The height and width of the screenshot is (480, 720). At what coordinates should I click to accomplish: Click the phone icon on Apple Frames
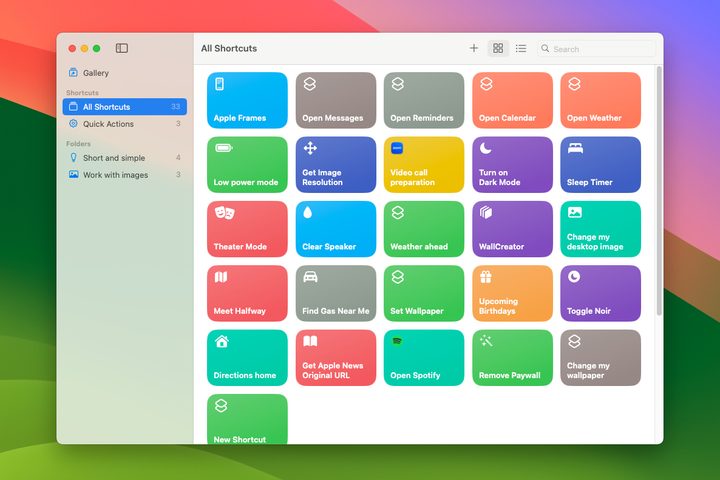coord(219,84)
